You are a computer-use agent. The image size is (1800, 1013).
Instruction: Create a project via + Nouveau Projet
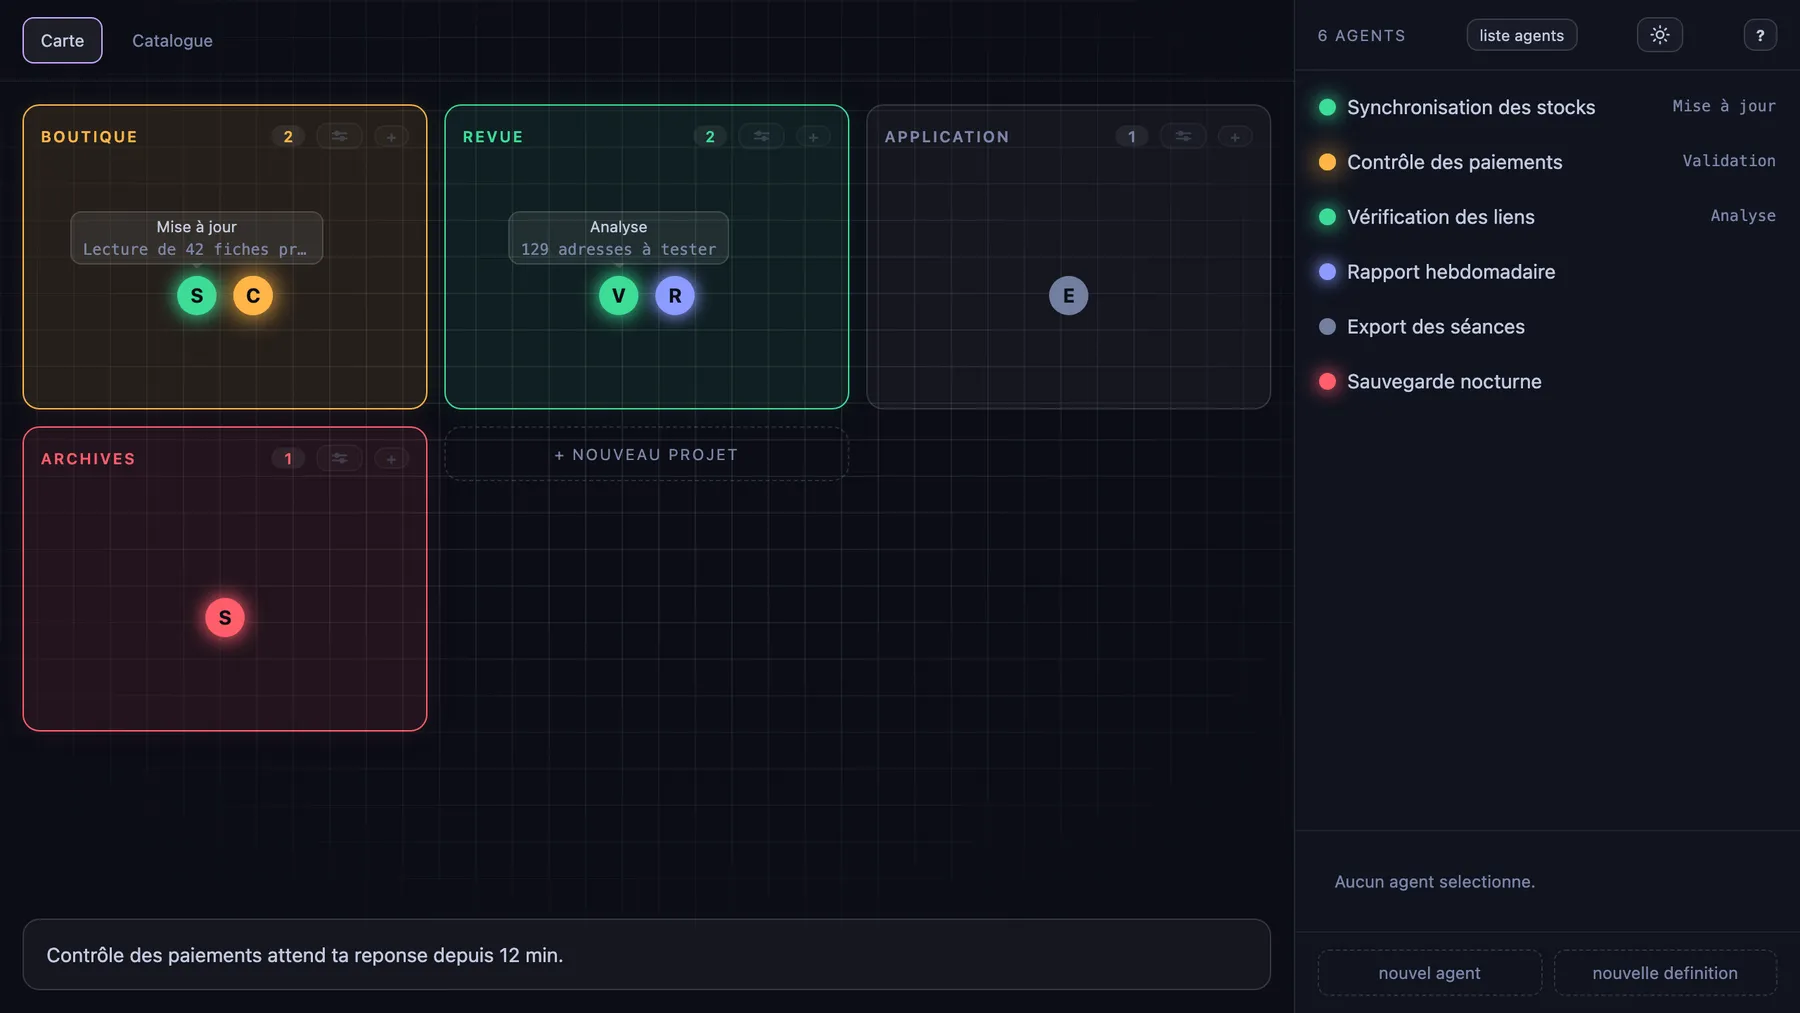646,454
